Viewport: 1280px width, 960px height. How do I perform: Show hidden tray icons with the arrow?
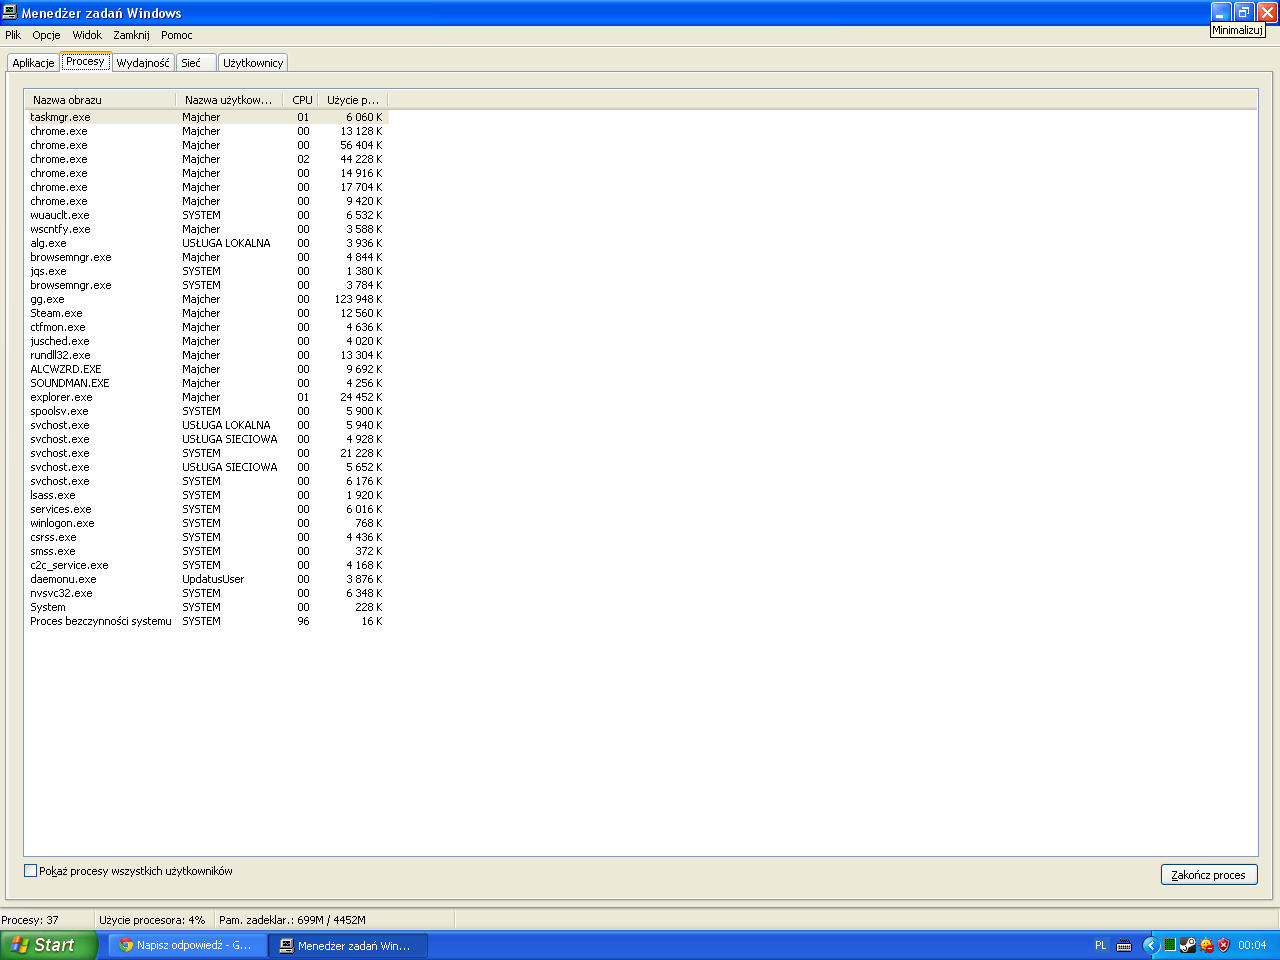click(x=1151, y=945)
